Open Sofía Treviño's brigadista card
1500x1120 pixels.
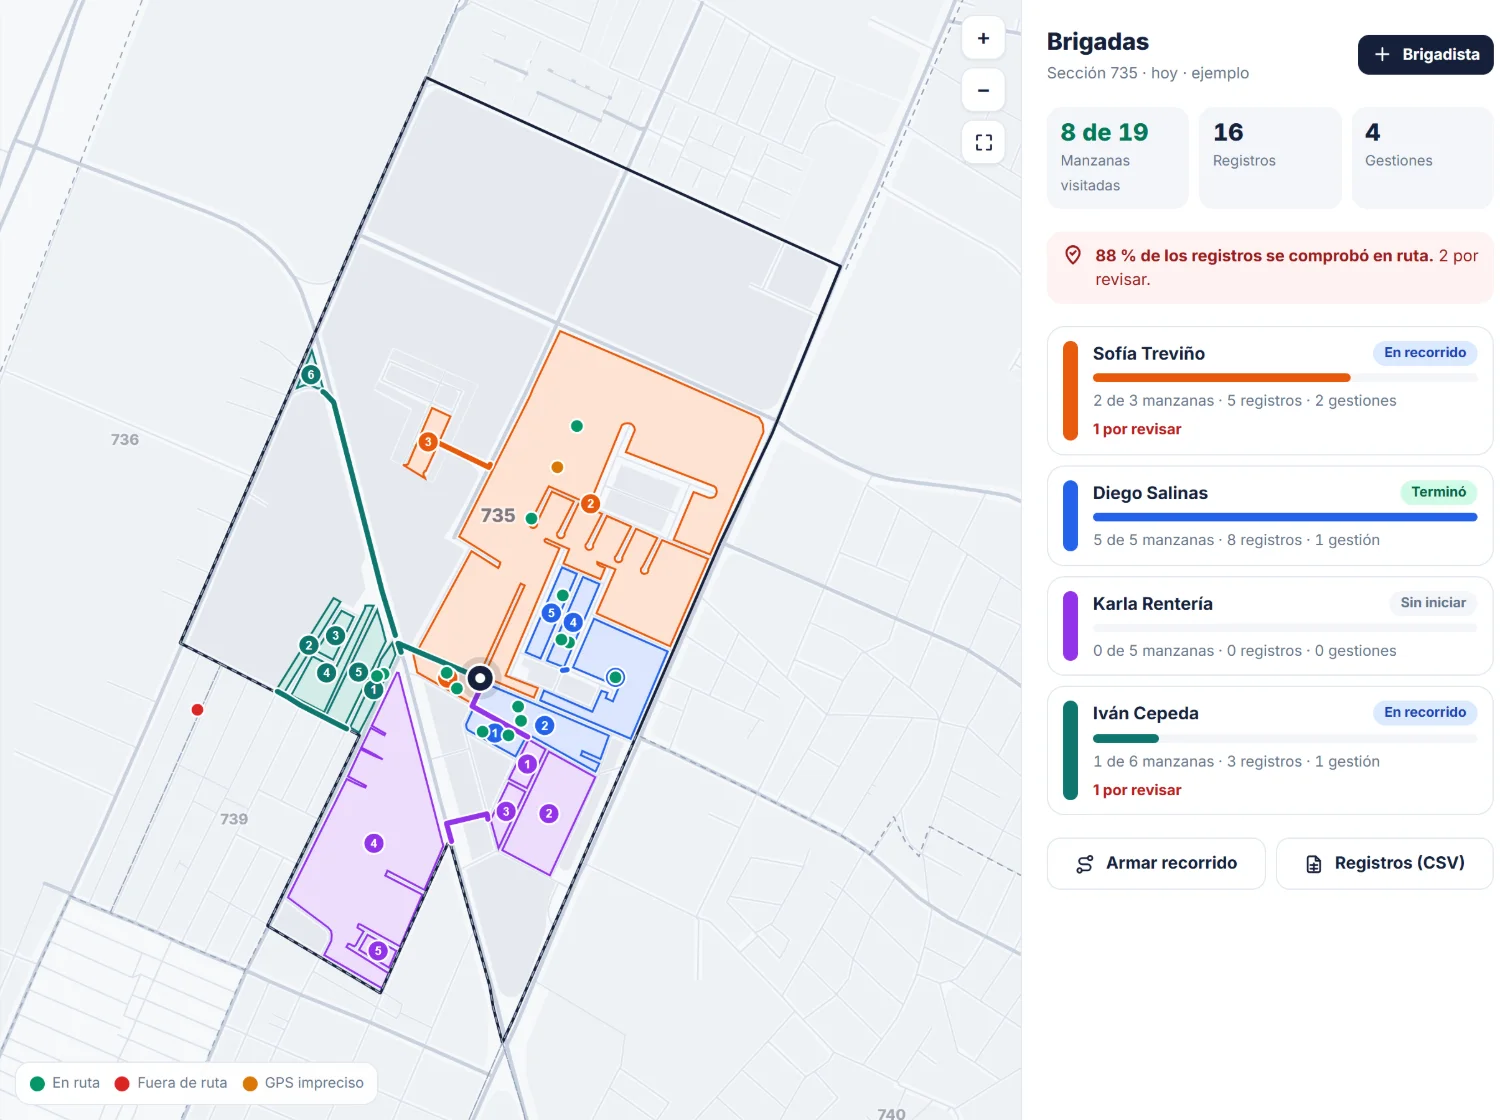click(x=1270, y=391)
